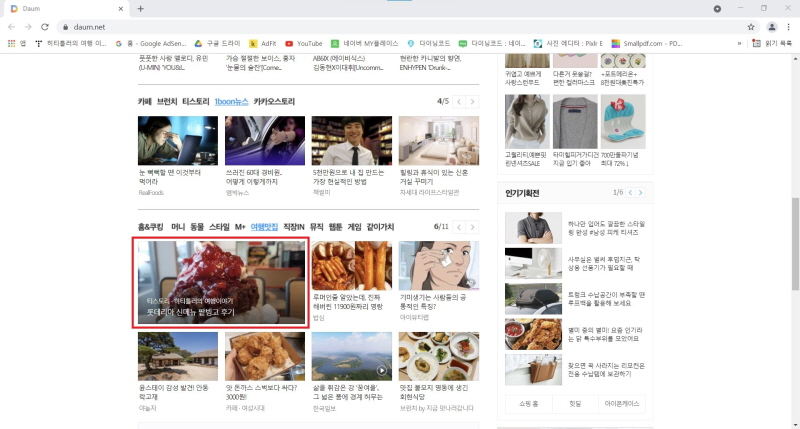
Task: Go to next page of 6/11 section
Action: coord(472,227)
